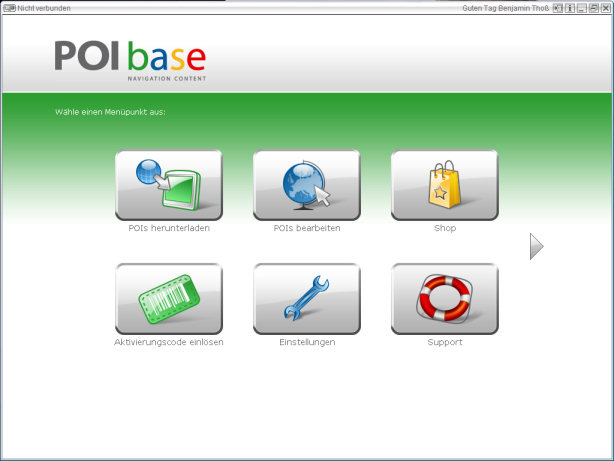
Task: Click the 'Shop' text label
Action: pyautogui.click(x=444, y=228)
